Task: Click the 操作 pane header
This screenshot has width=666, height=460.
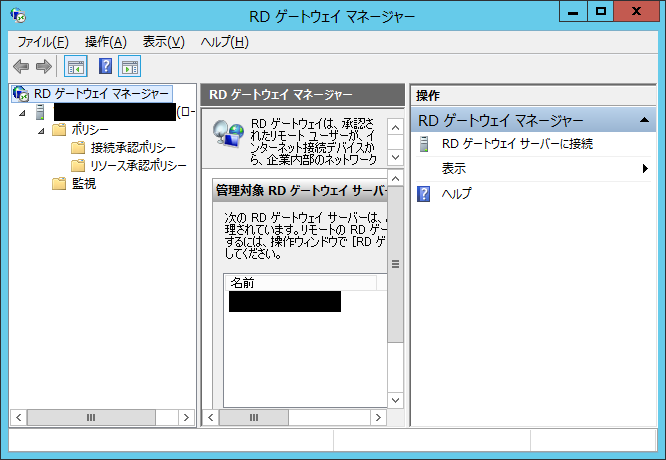Action: click(533, 96)
